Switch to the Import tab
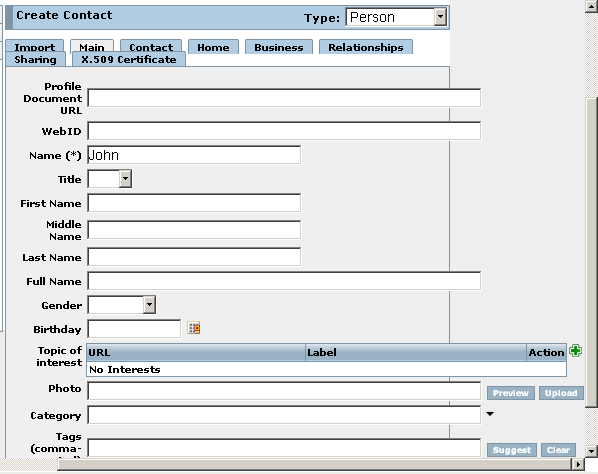The image size is (598, 474). (x=35, y=47)
